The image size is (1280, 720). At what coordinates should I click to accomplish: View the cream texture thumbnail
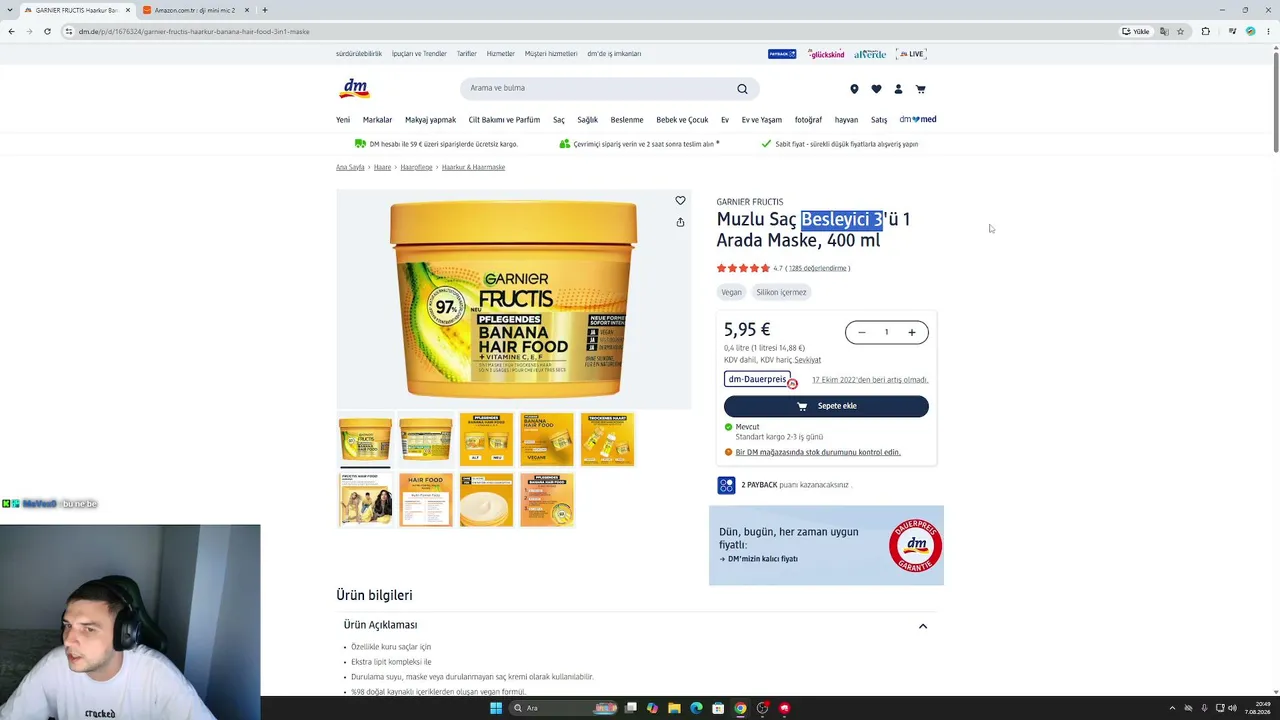[x=486, y=499]
